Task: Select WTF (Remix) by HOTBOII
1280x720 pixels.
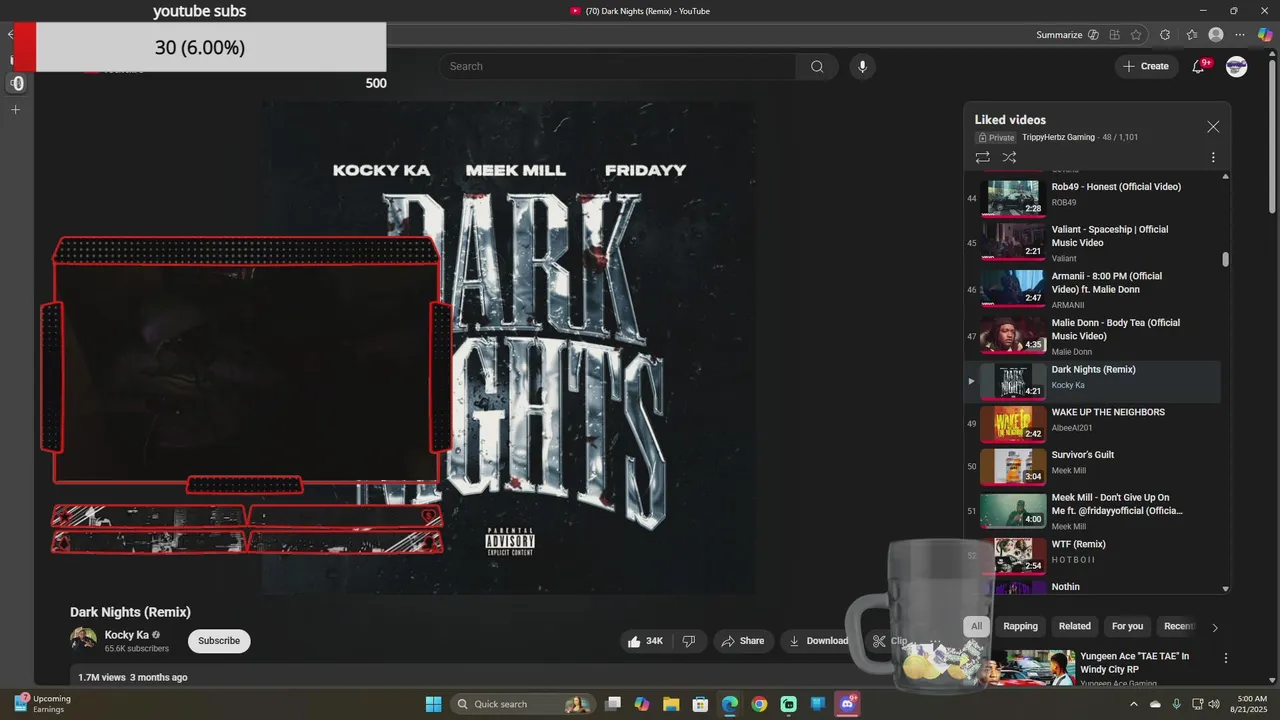Action: click(x=1092, y=555)
